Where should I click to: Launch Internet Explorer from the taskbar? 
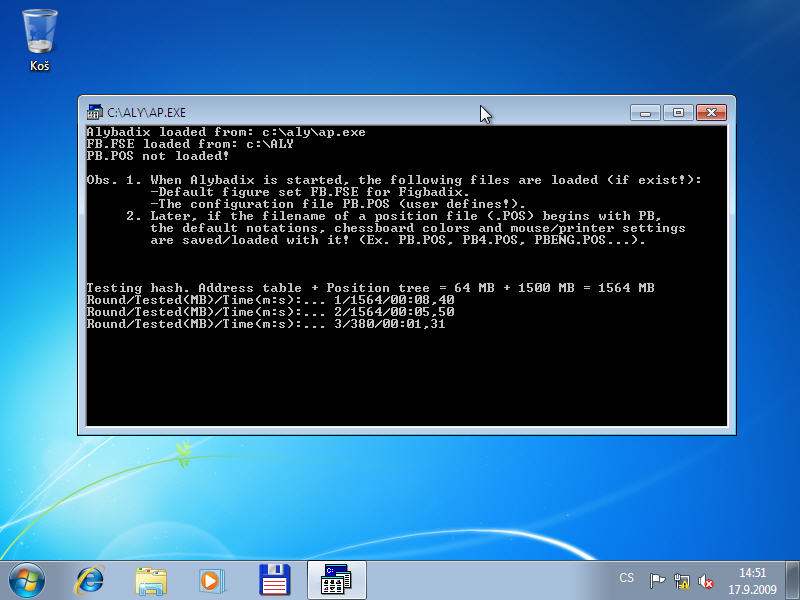coord(90,581)
